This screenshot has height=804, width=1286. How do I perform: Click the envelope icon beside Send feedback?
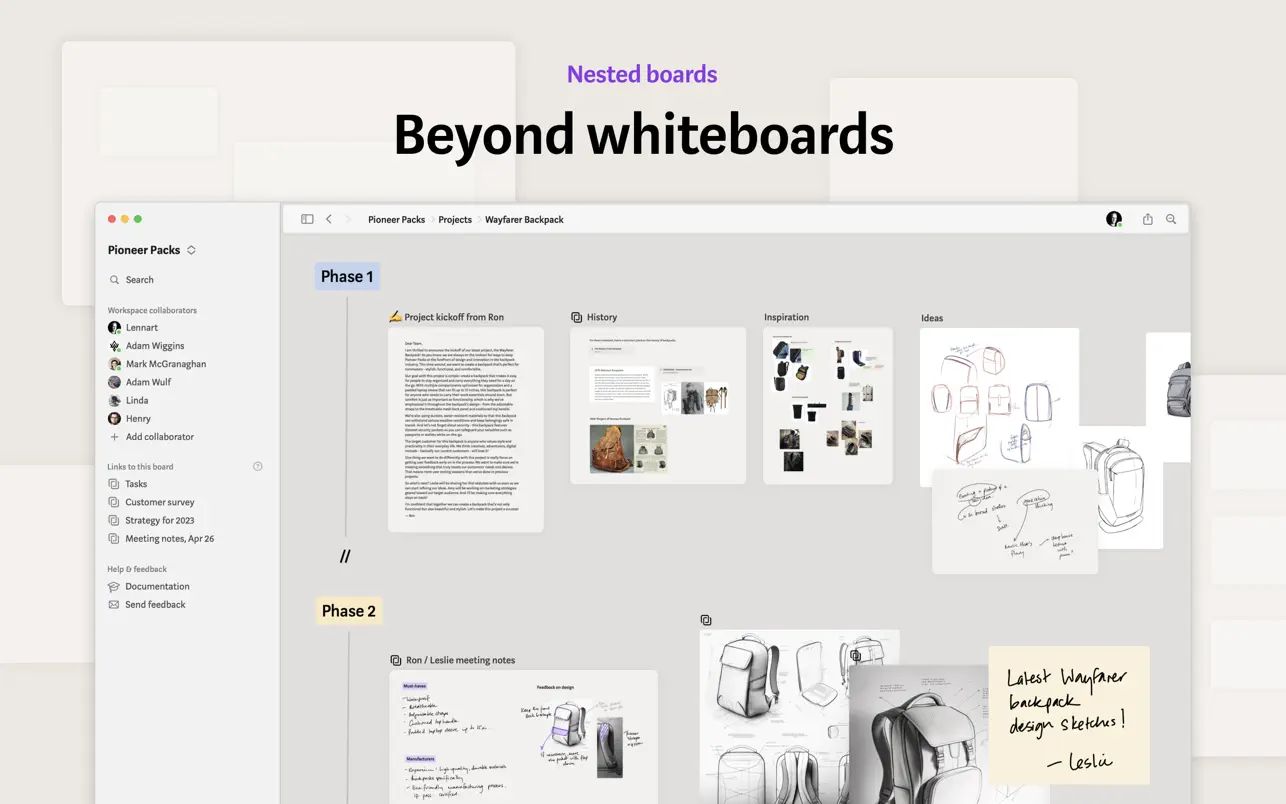[113, 604]
